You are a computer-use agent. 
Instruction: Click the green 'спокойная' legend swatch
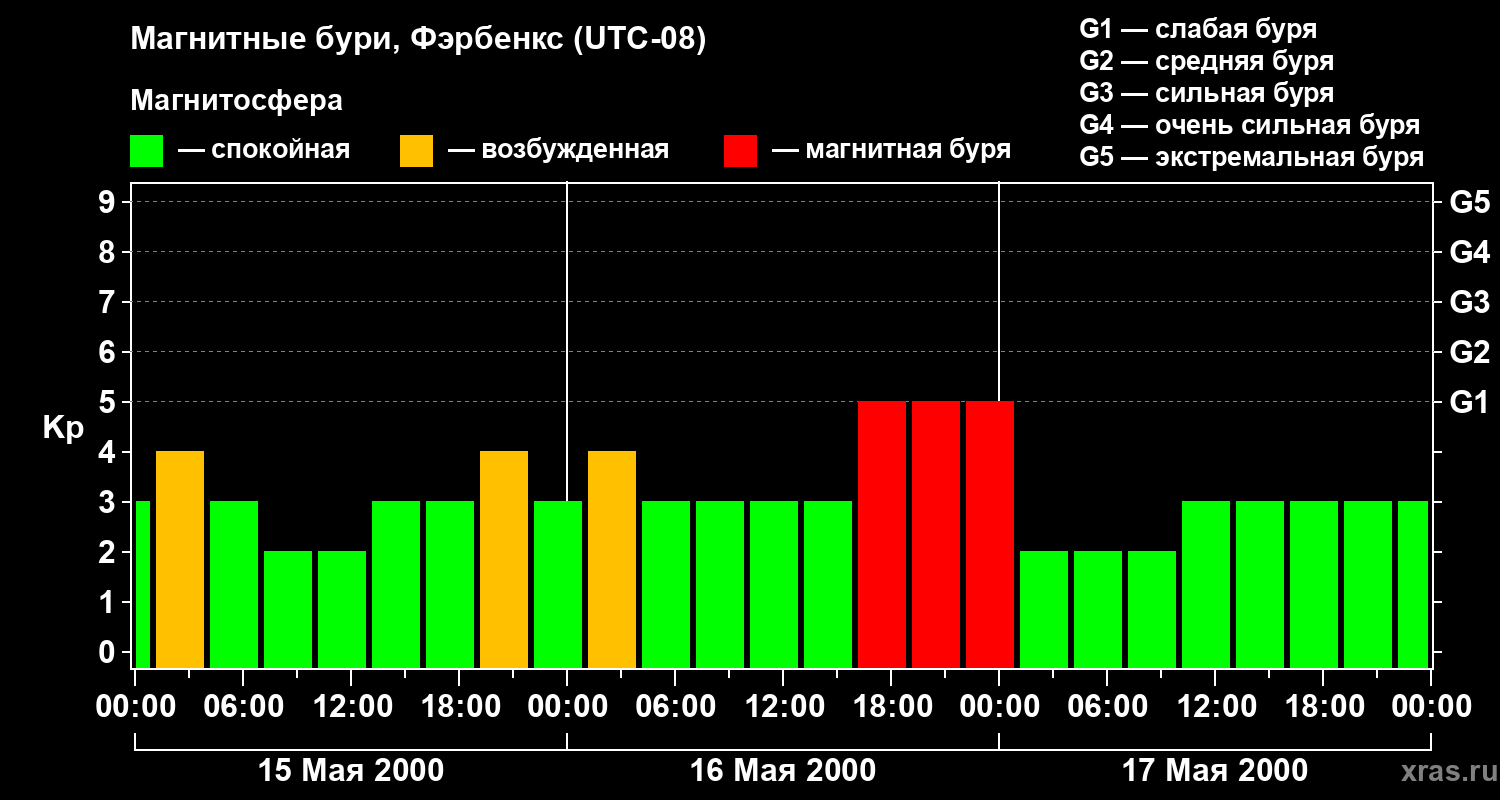pos(146,151)
